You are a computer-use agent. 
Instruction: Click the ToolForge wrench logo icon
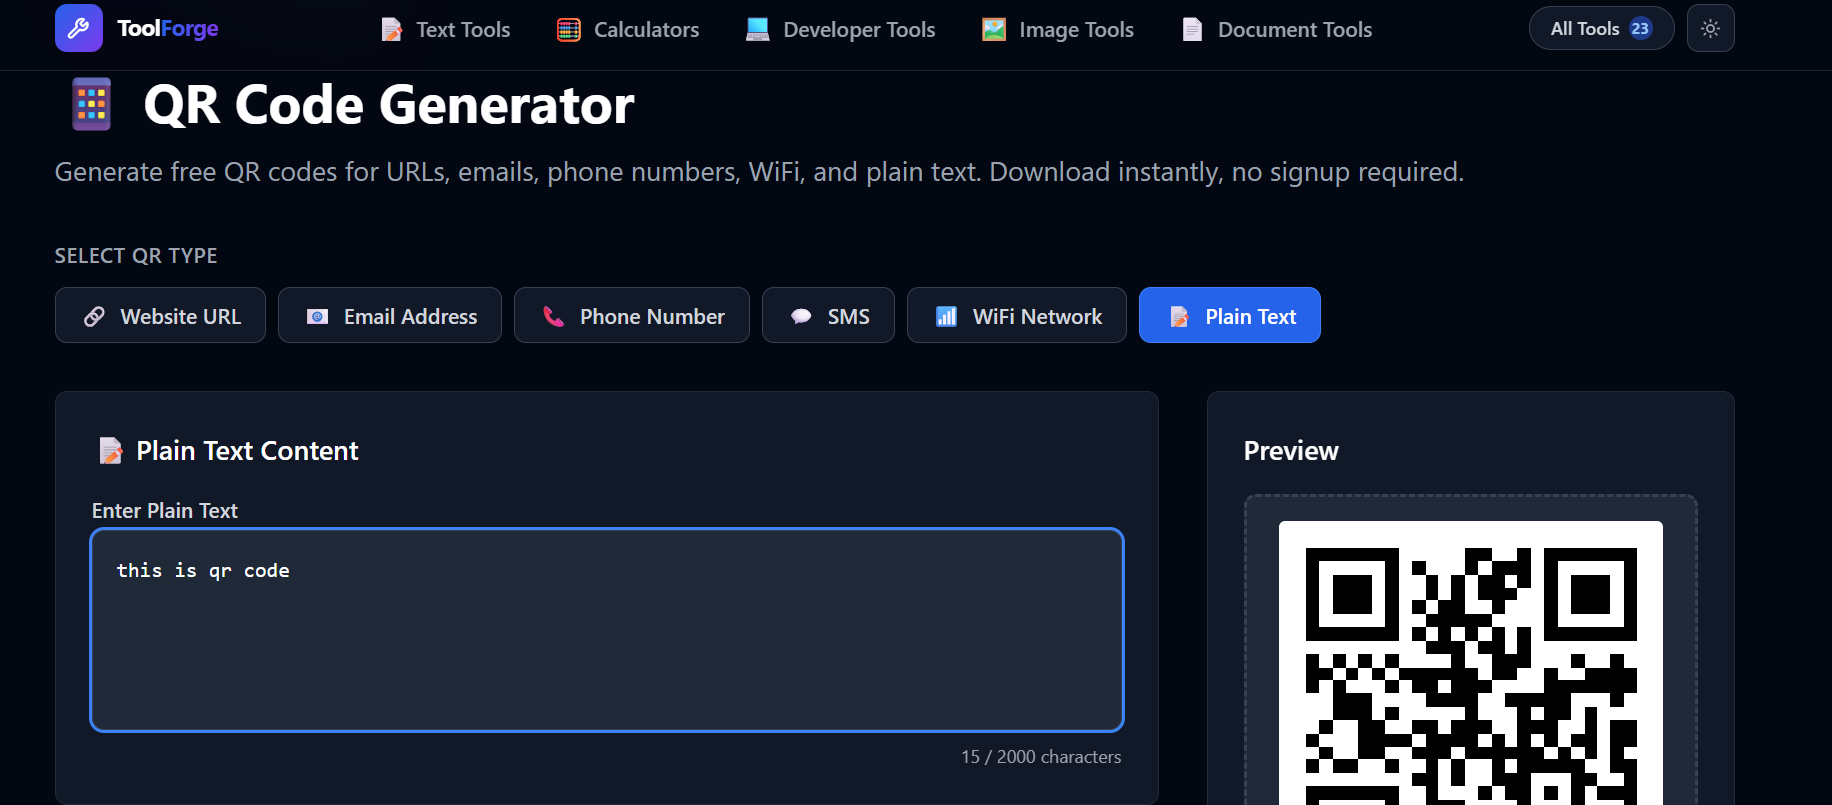[x=79, y=28]
